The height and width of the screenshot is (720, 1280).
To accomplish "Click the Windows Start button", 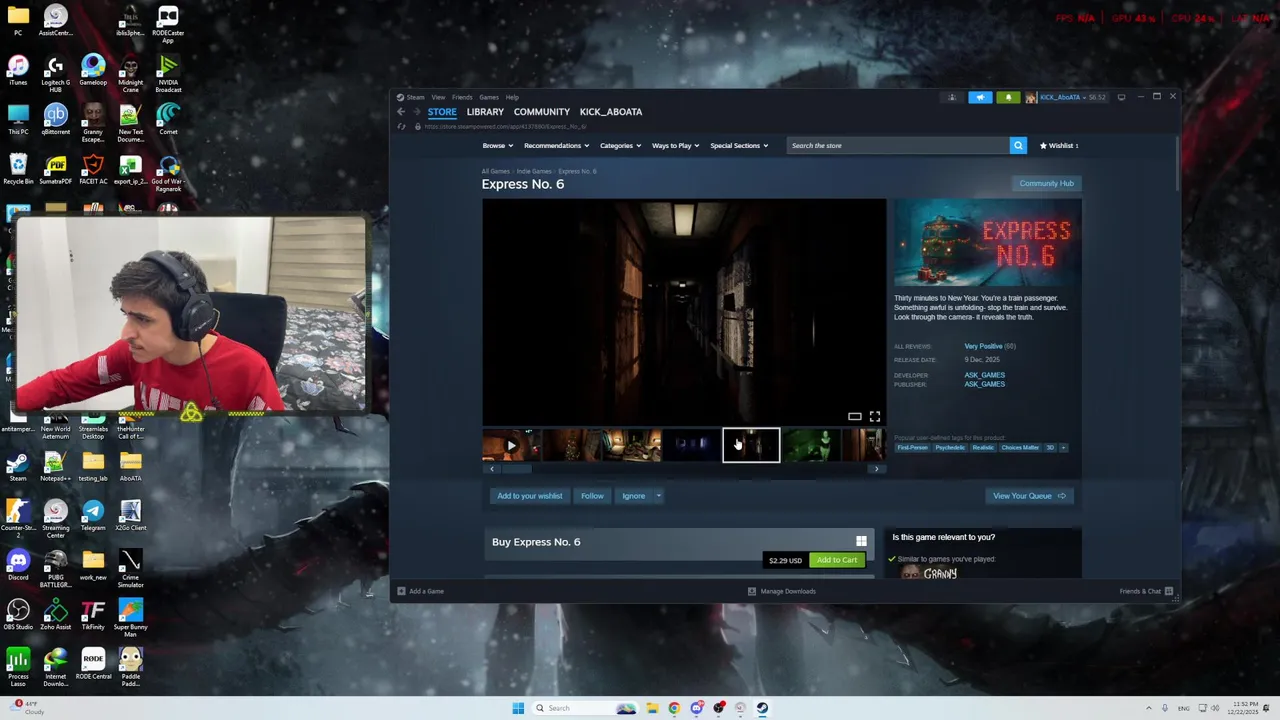I will pos(518,708).
